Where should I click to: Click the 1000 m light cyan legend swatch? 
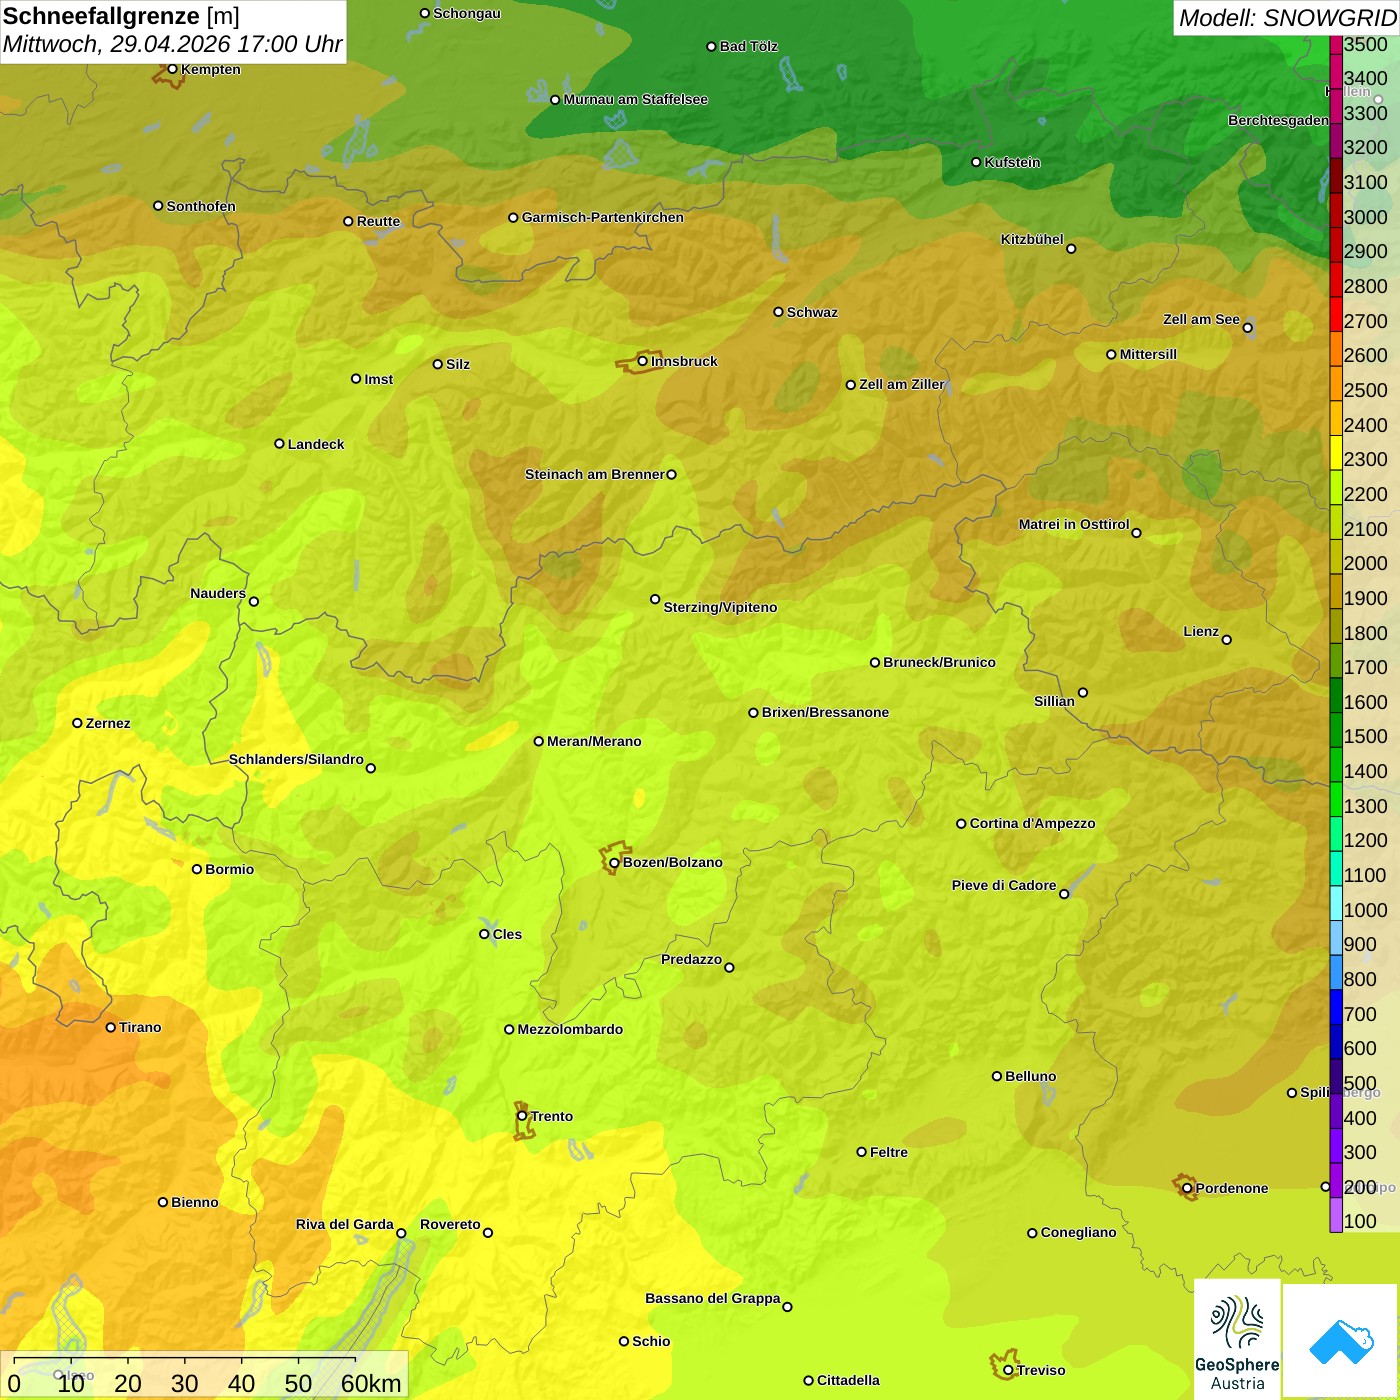(1336, 903)
